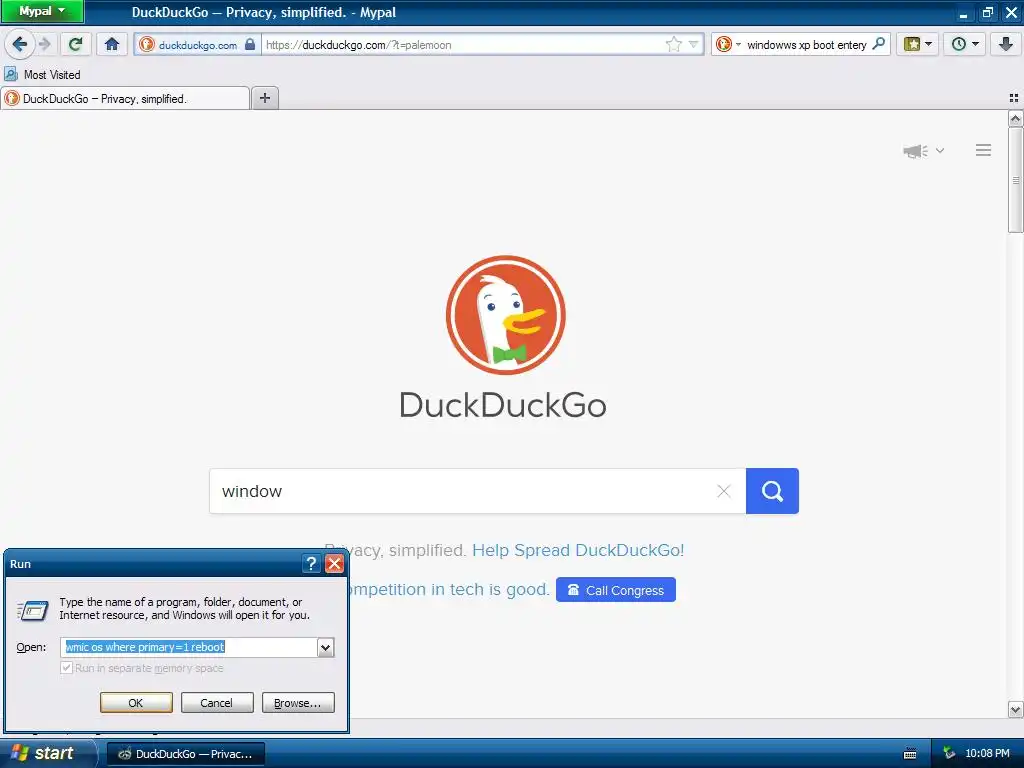Click the Call Congress button
Screen dimensions: 1024x768
(616, 590)
